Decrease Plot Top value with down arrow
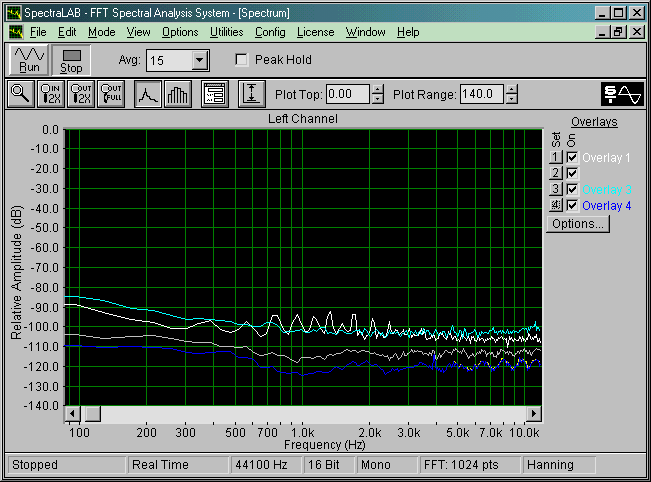The width and height of the screenshot is (651, 482). [377, 99]
